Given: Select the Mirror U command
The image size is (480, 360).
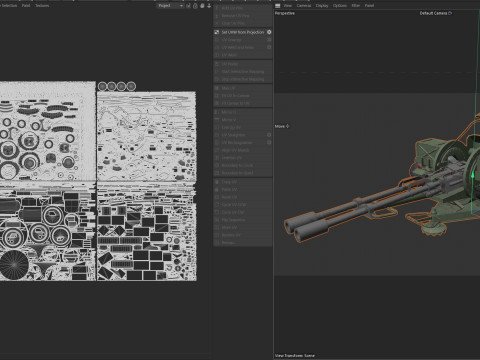Looking at the screenshot, I should coord(243,112).
